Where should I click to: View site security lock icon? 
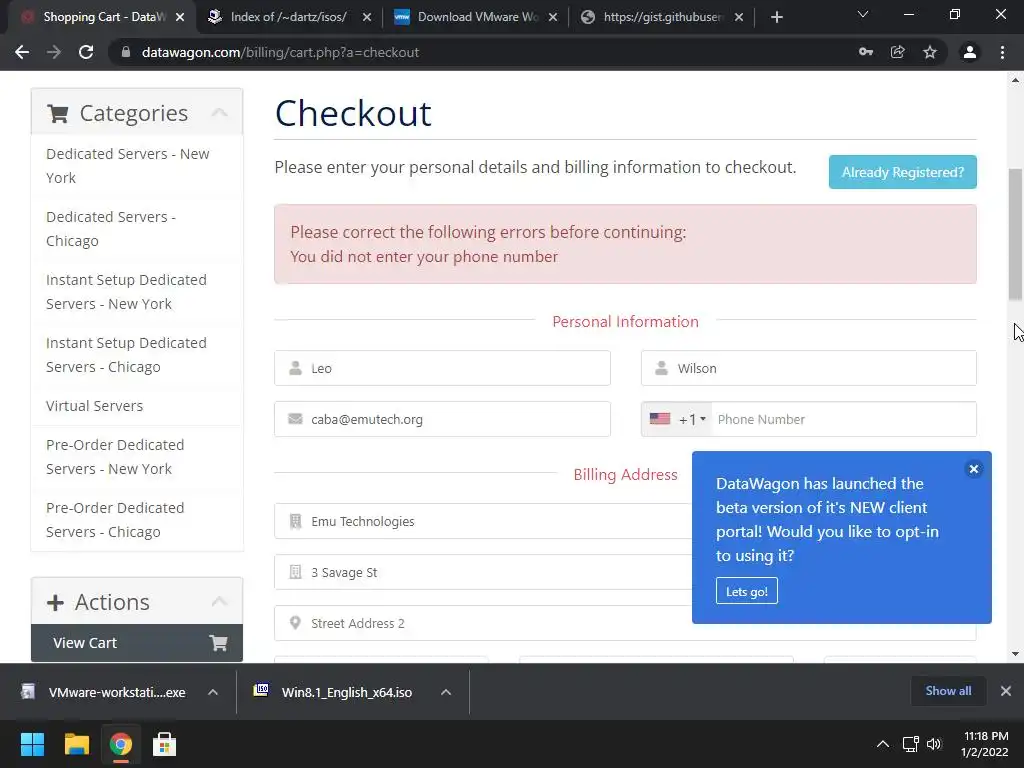[x=126, y=52]
